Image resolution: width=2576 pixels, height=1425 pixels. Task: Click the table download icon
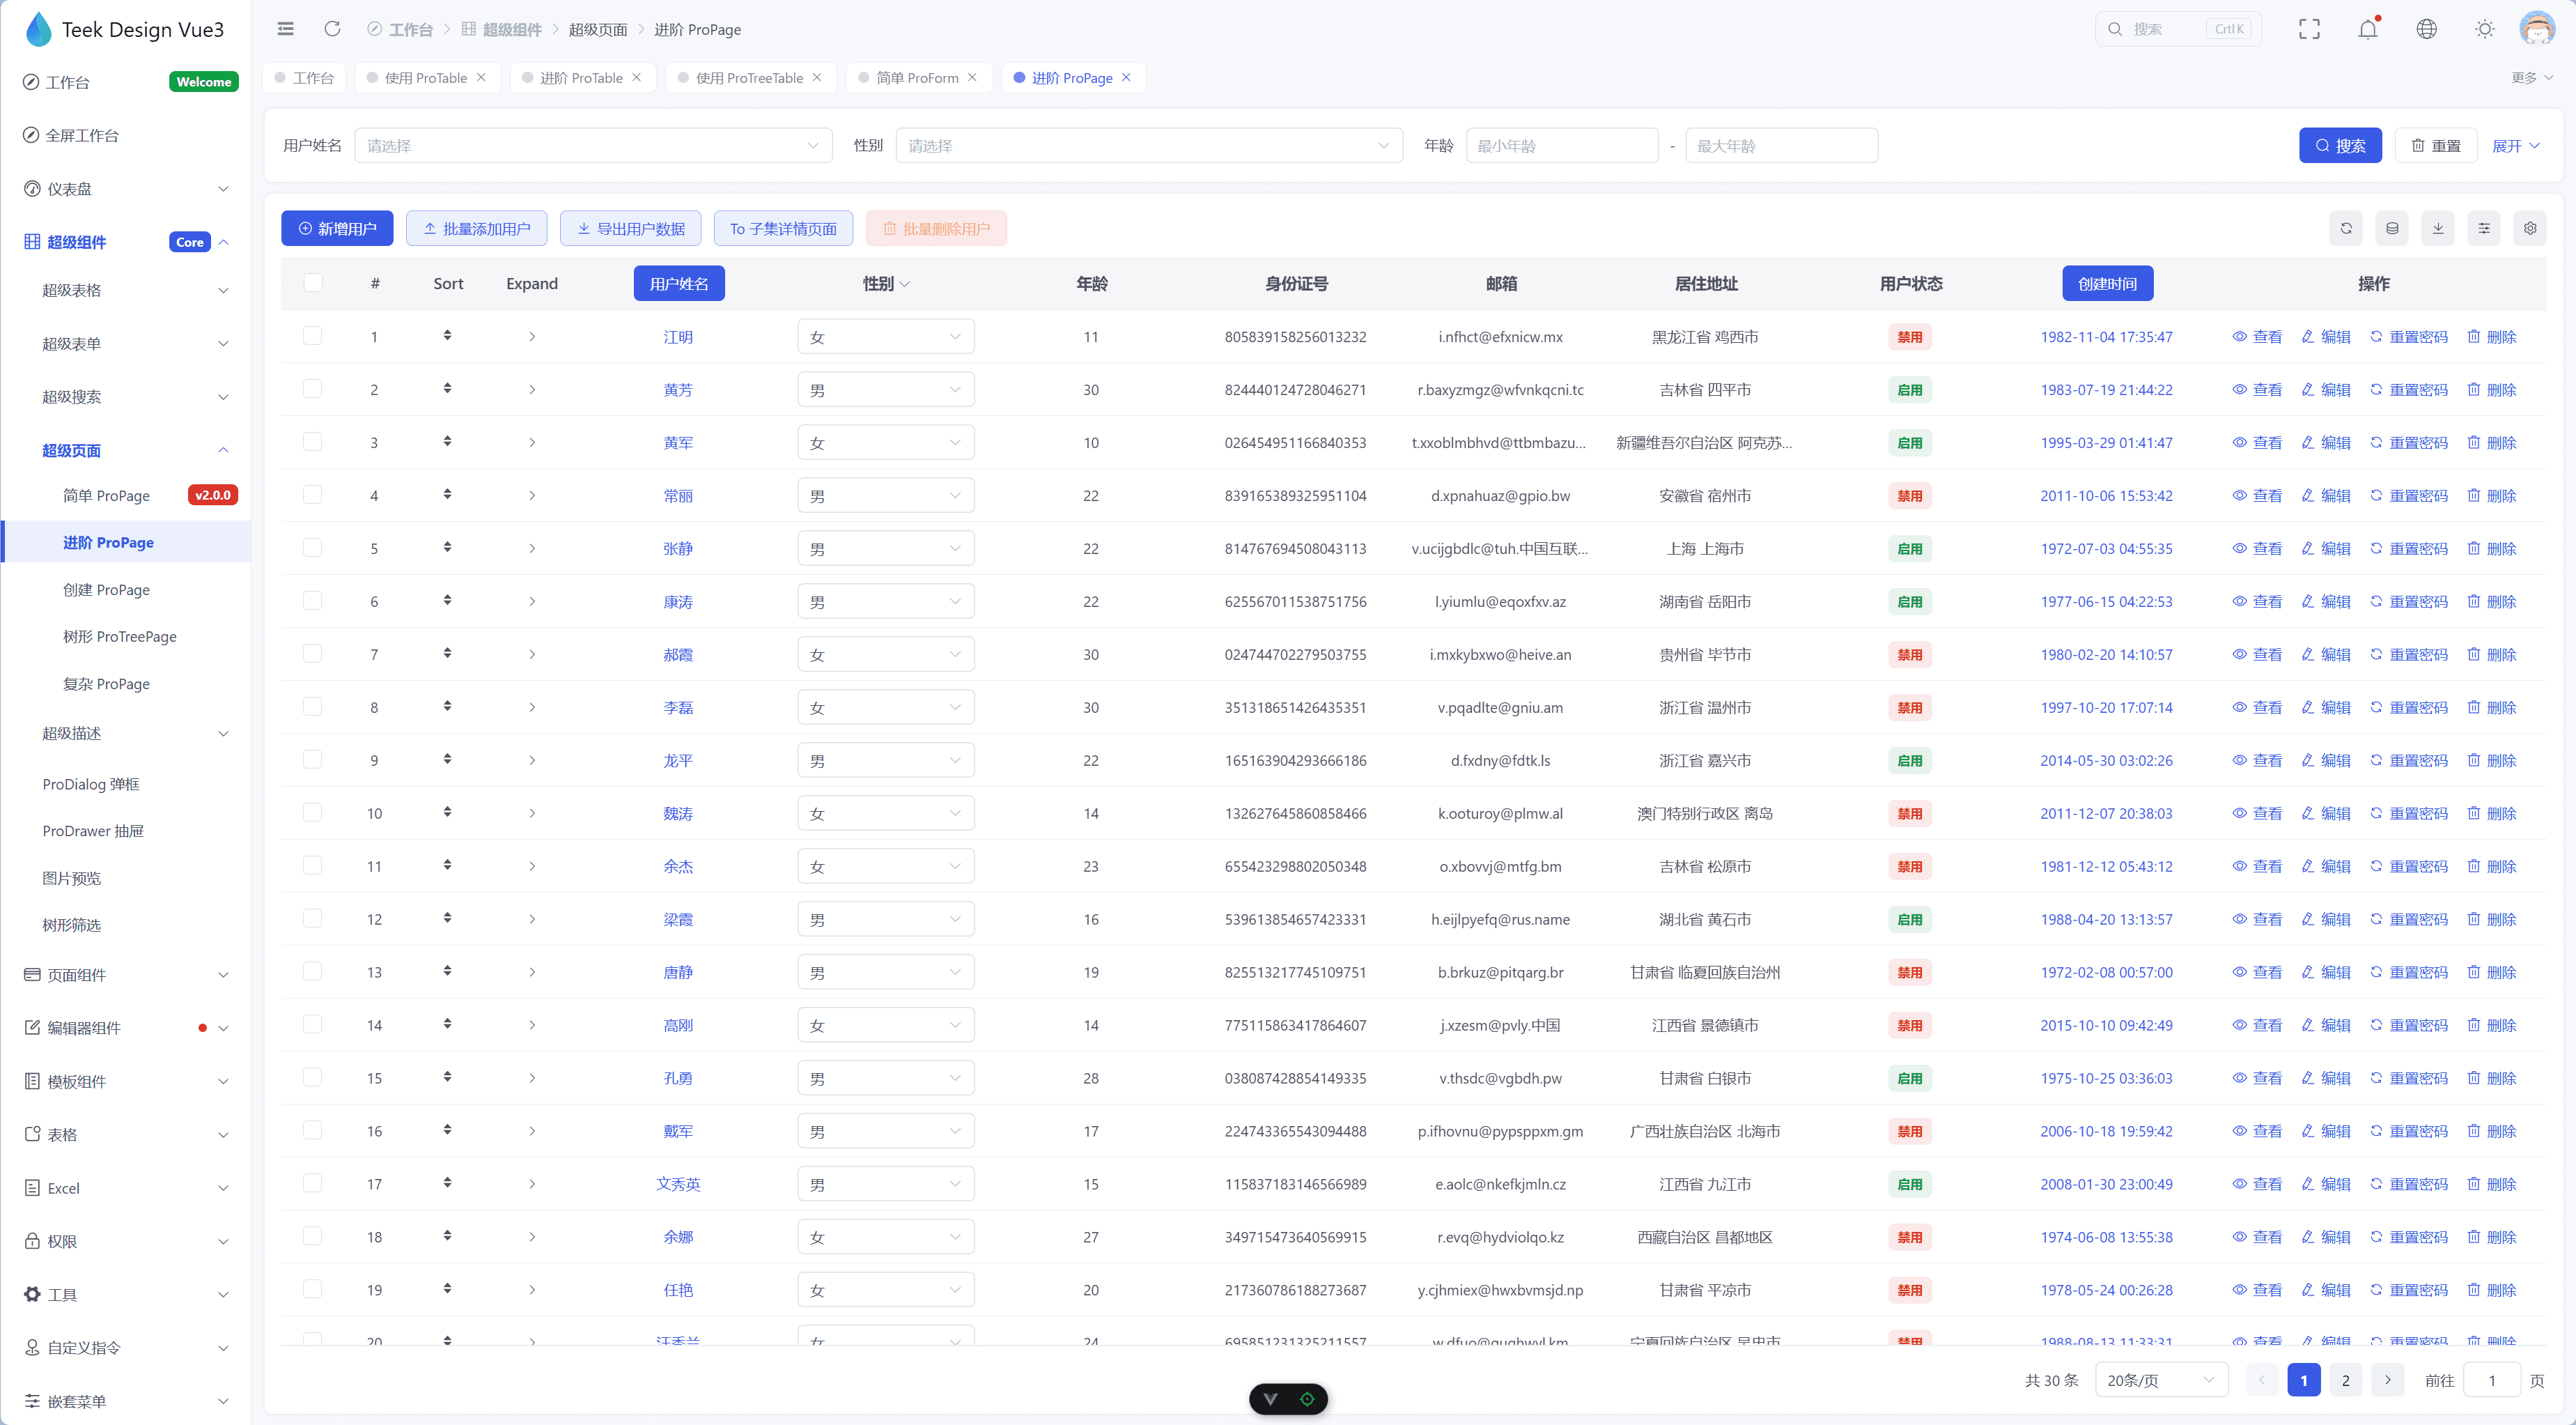pos(2438,228)
